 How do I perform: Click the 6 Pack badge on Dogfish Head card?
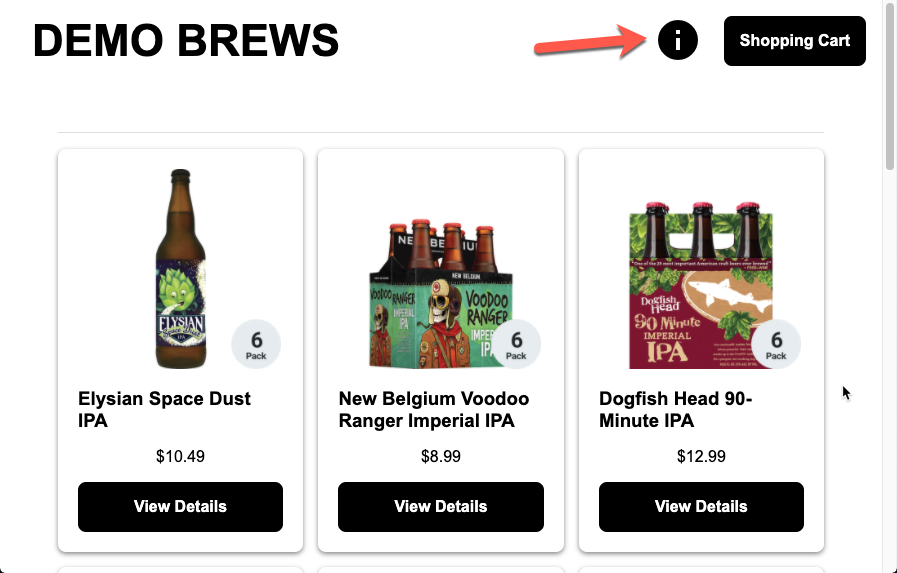(x=776, y=345)
